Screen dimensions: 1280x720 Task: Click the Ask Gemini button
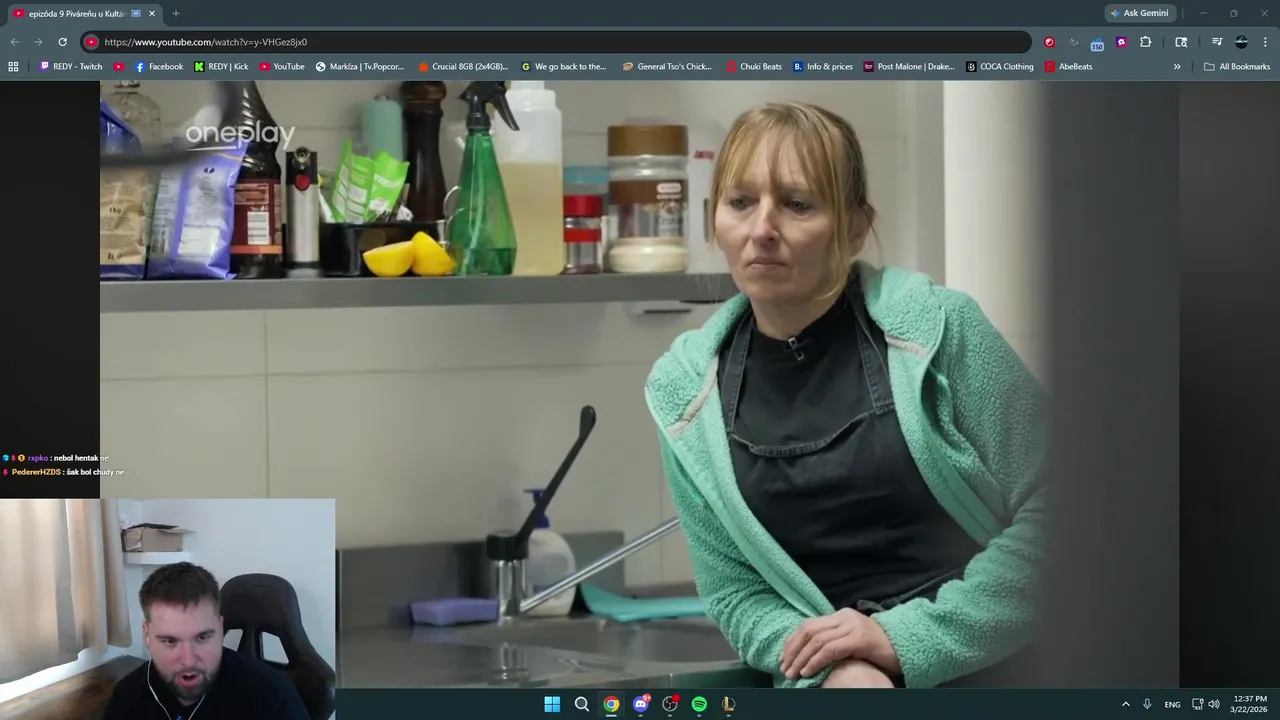coord(1139,13)
